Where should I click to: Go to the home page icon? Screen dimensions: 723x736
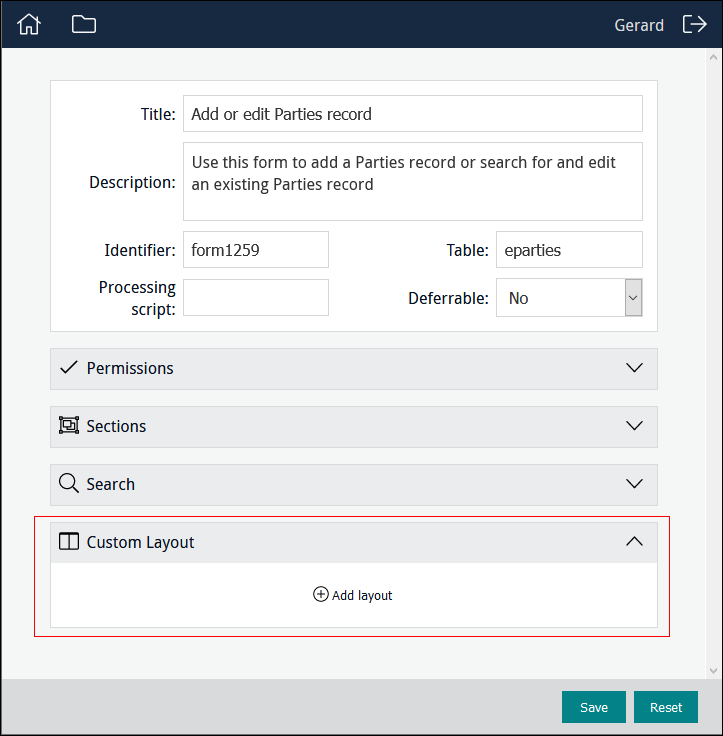(x=29, y=25)
